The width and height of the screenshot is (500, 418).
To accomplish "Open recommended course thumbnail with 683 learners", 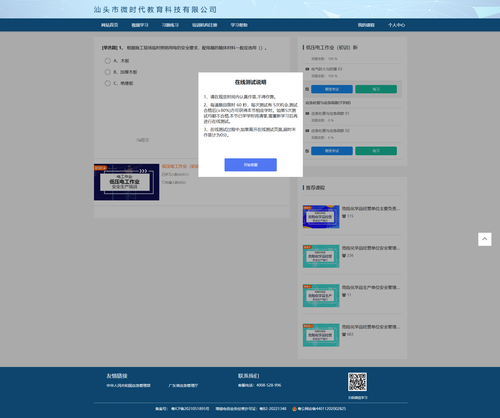I will pos(321,335).
